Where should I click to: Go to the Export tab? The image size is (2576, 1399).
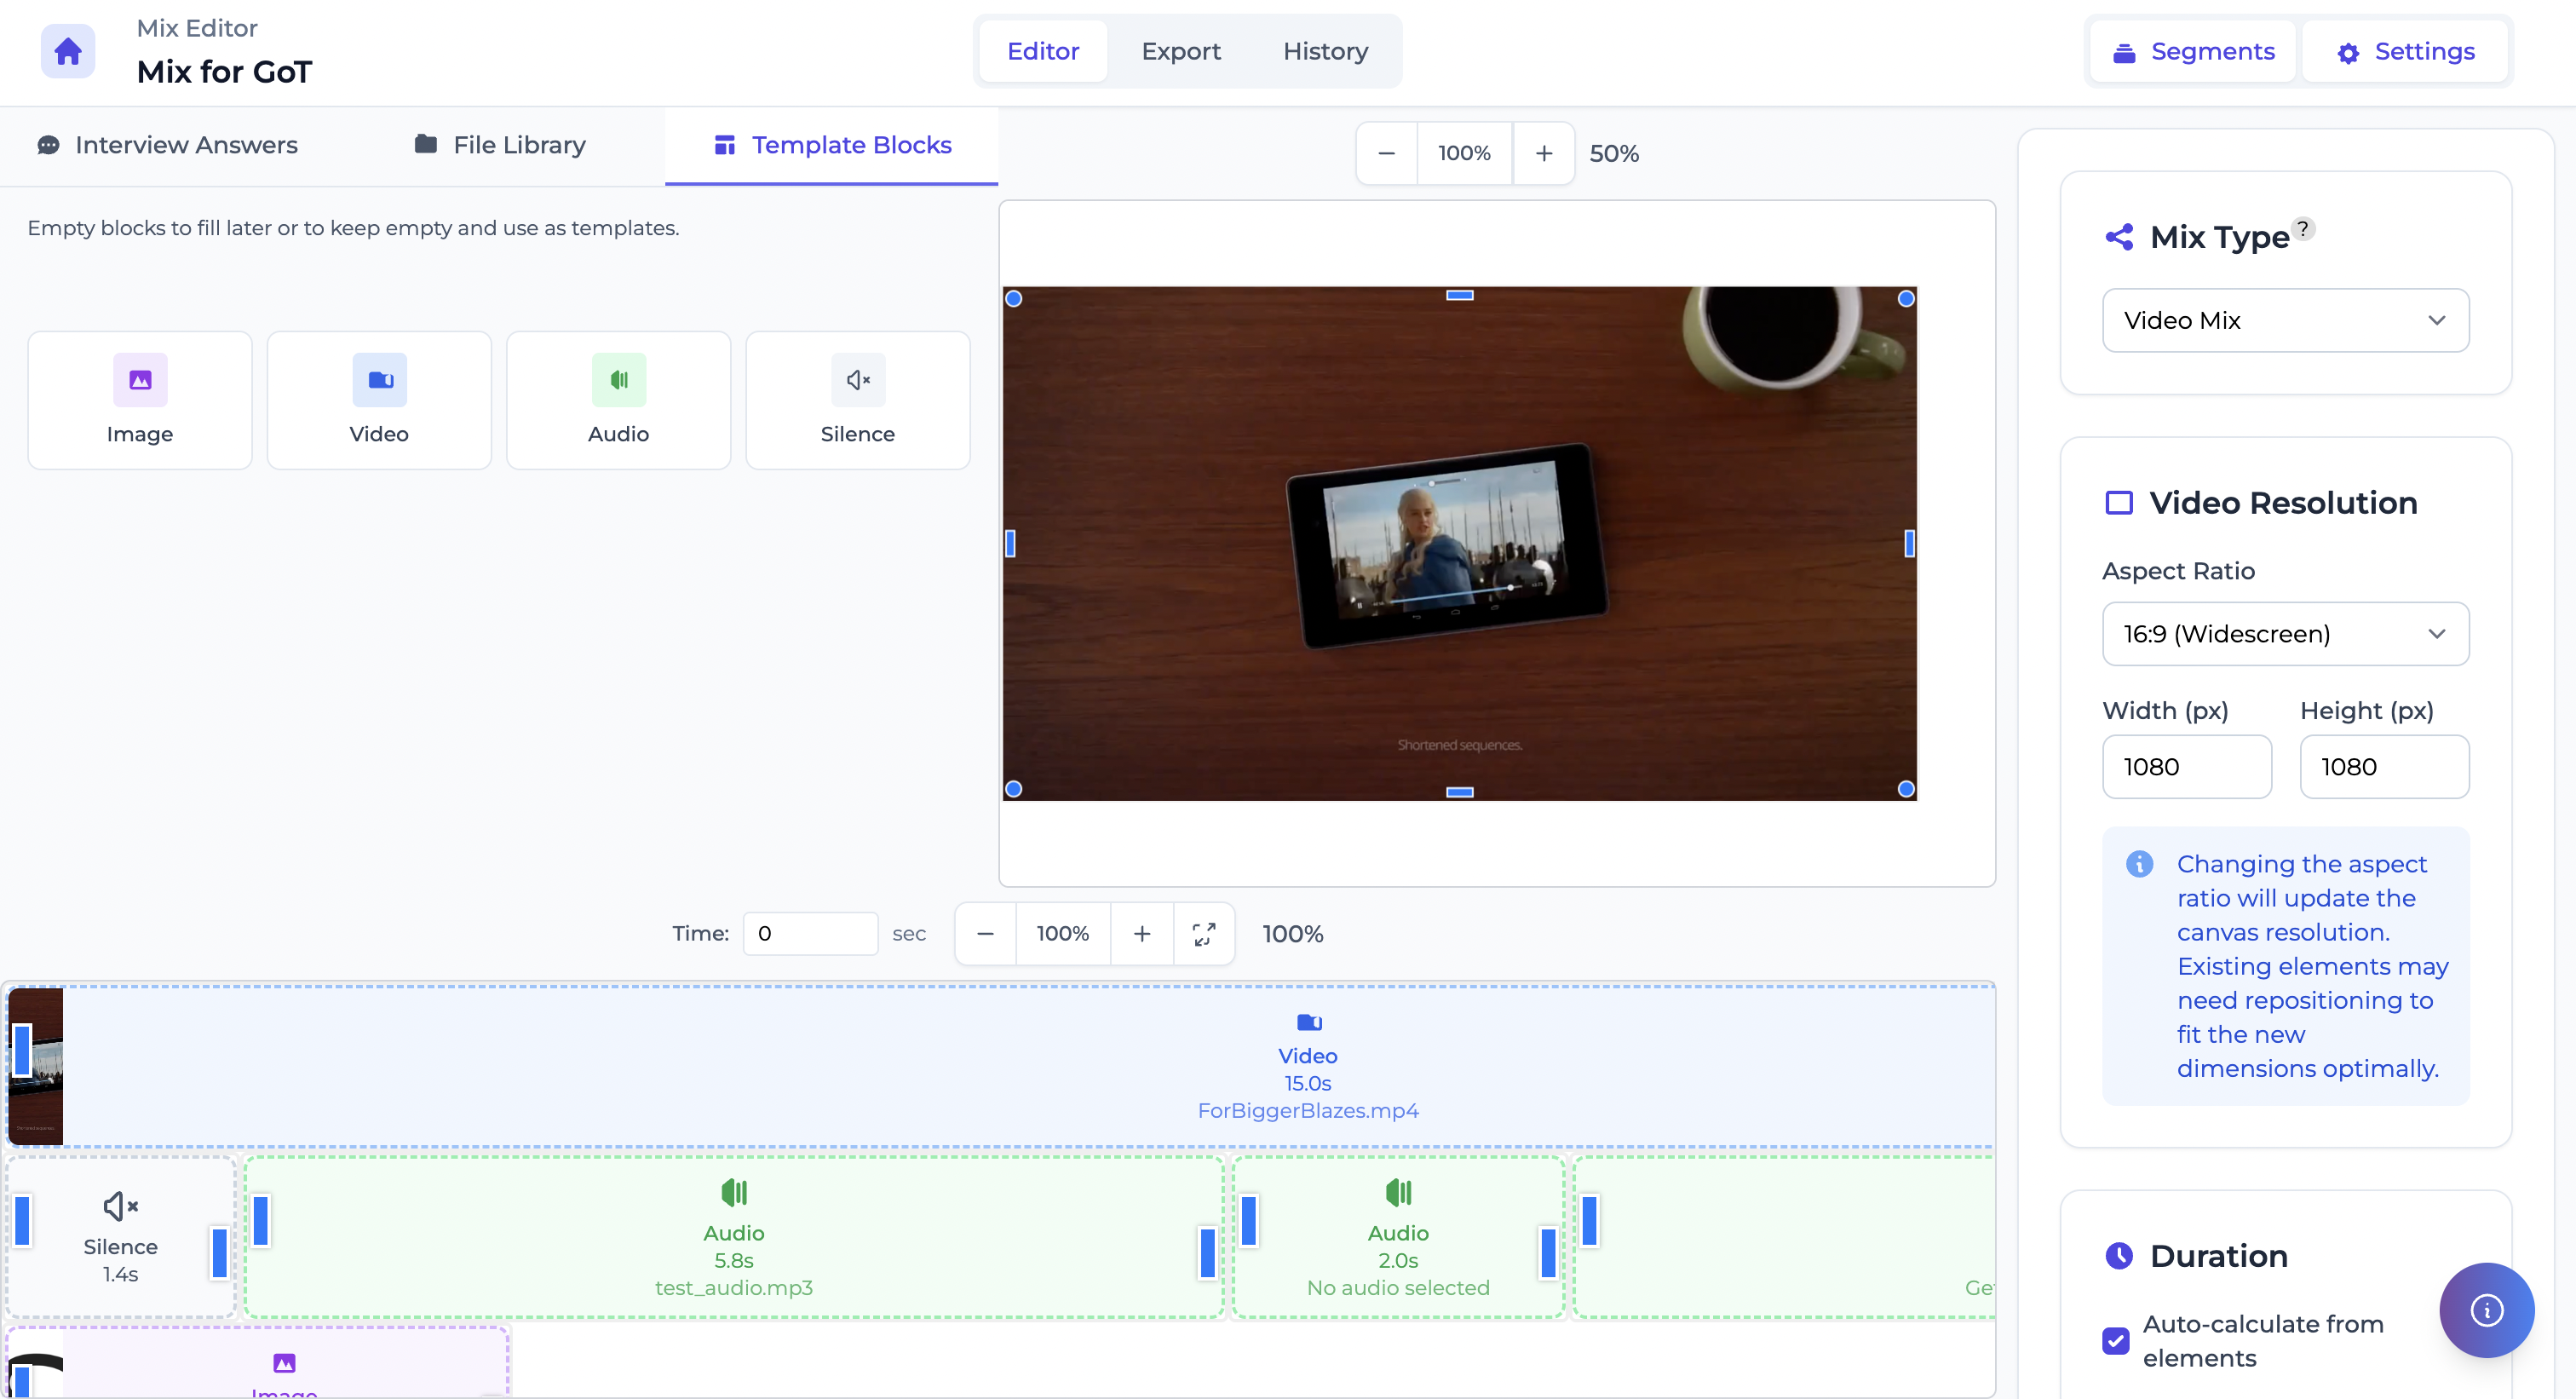1180,51
